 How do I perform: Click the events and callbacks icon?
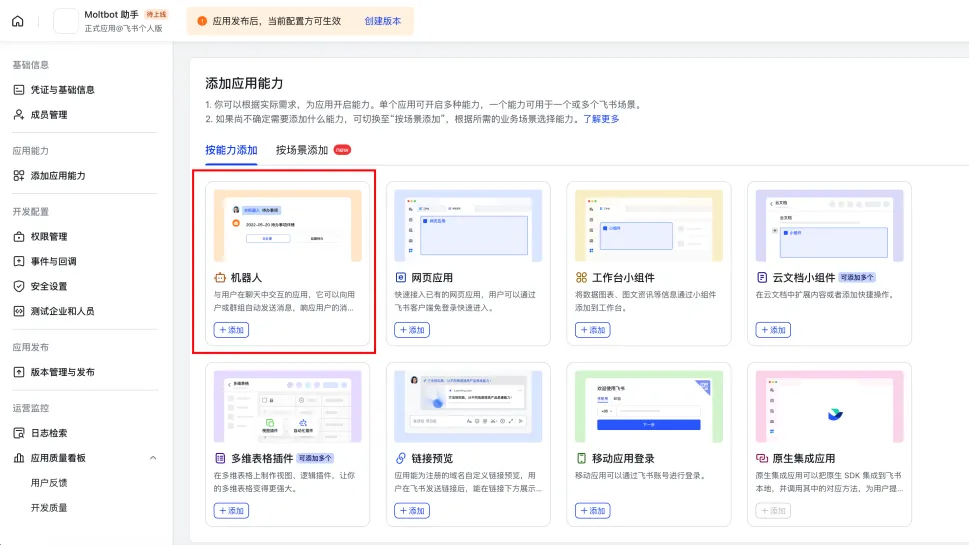[x=19, y=261]
